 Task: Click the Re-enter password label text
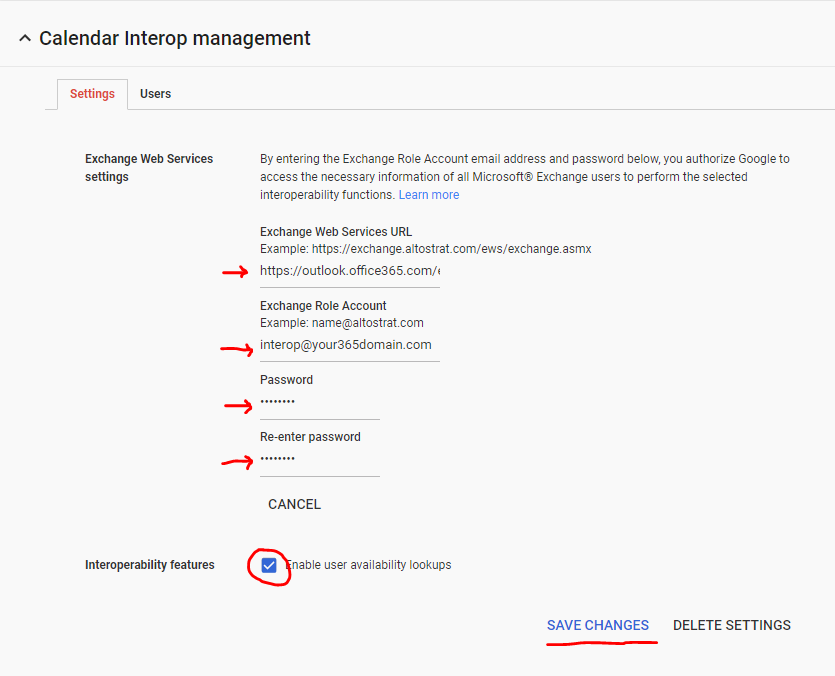[310, 437]
